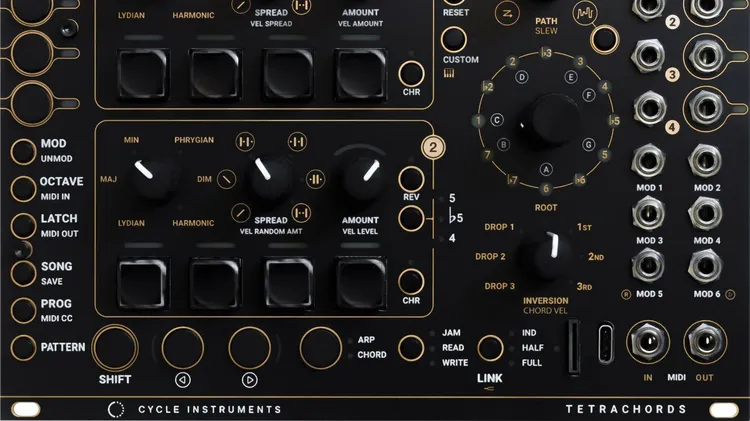The image size is (750, 421).
Task: Click the AMOUNT knob in section 2
Action: [x=361, y=177]
